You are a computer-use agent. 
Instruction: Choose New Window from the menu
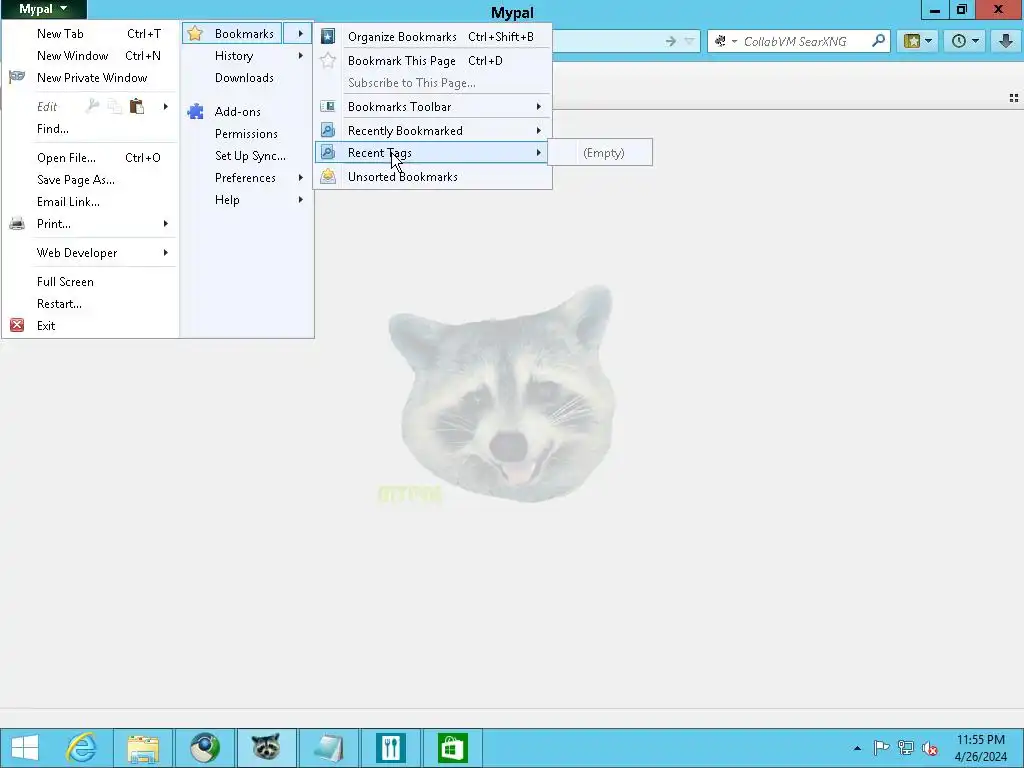click(x=91, y=56)
